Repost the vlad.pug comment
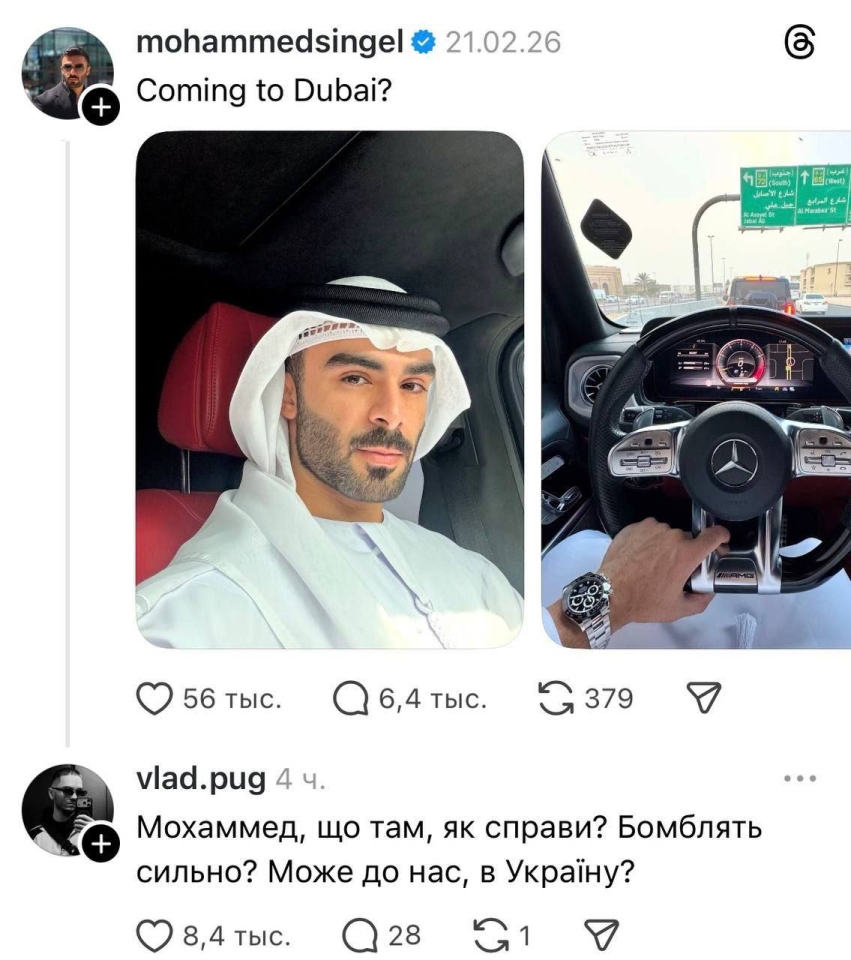Viewport: 851px width, 960px height. 492,936
